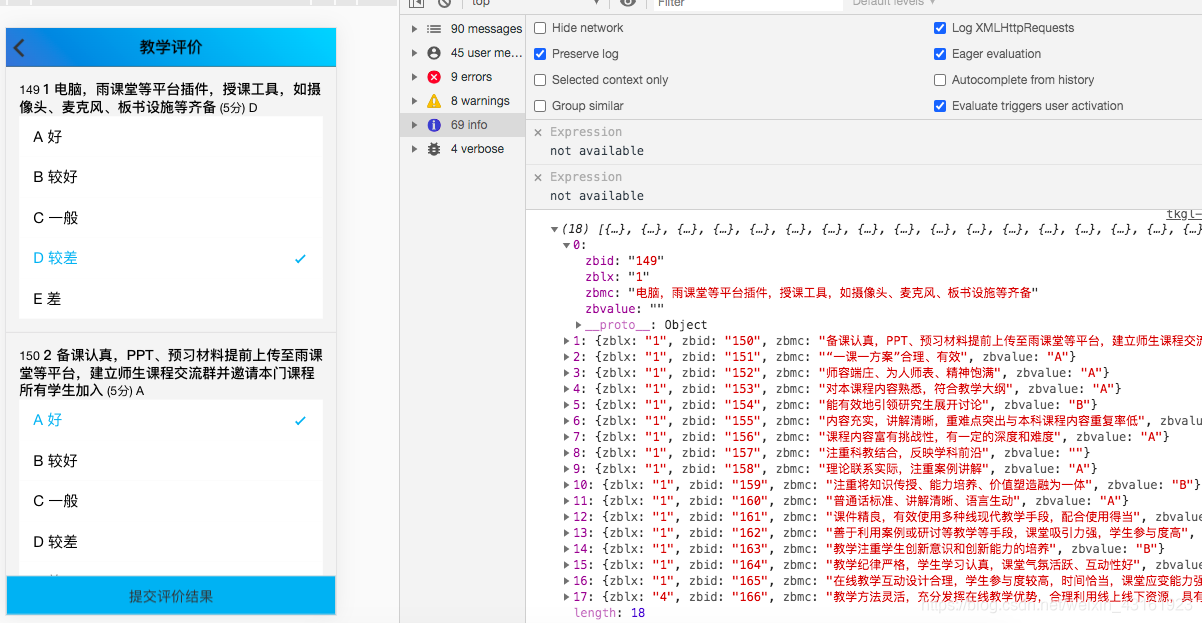
Task: Click array row 11 "普通话标准" entry
Action: (850, 501)
